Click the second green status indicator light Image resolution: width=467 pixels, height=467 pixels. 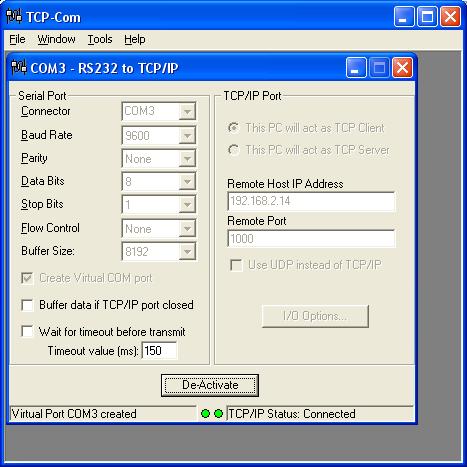(218, 414)
